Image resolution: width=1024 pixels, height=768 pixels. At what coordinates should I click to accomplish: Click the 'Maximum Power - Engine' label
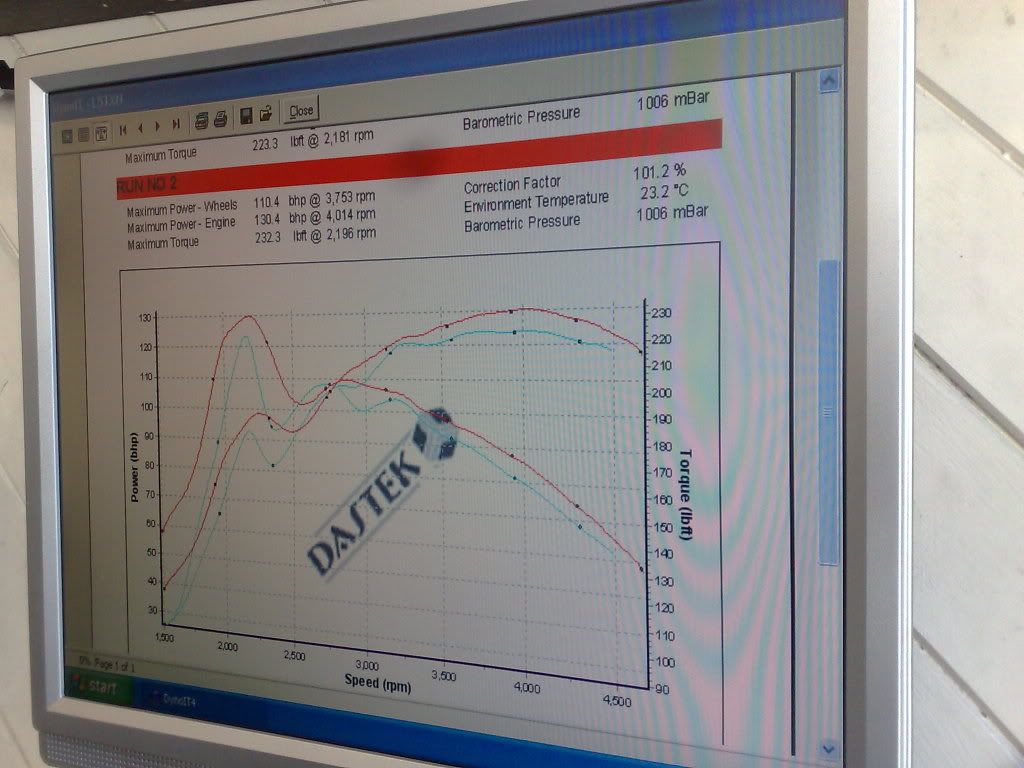(182, 225)
